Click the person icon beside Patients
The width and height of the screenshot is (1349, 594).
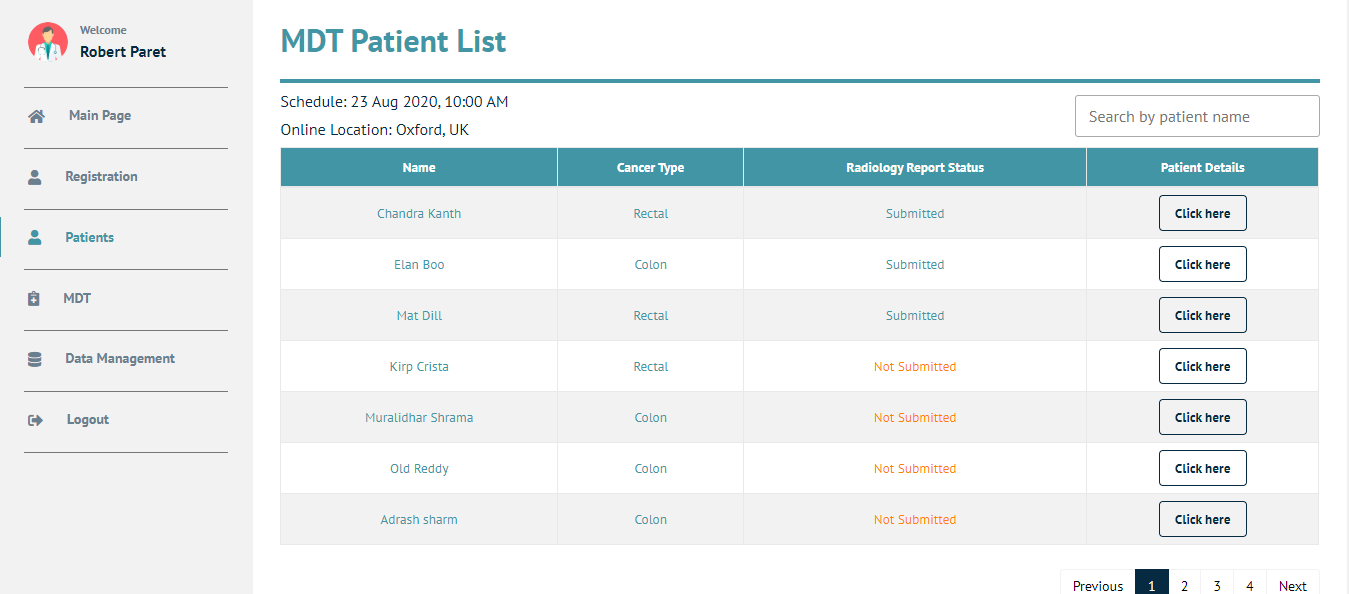pyautogui.click(x=35, y=238)
